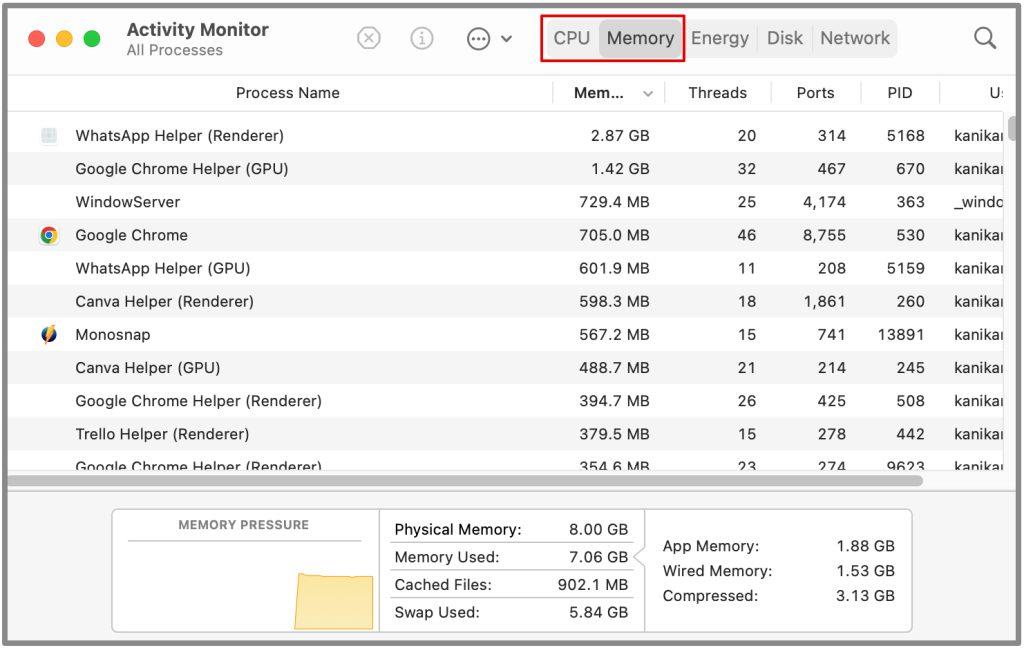
Task: Expand the chevron beside the ellipsis button
Action: [x=506, y=39]
